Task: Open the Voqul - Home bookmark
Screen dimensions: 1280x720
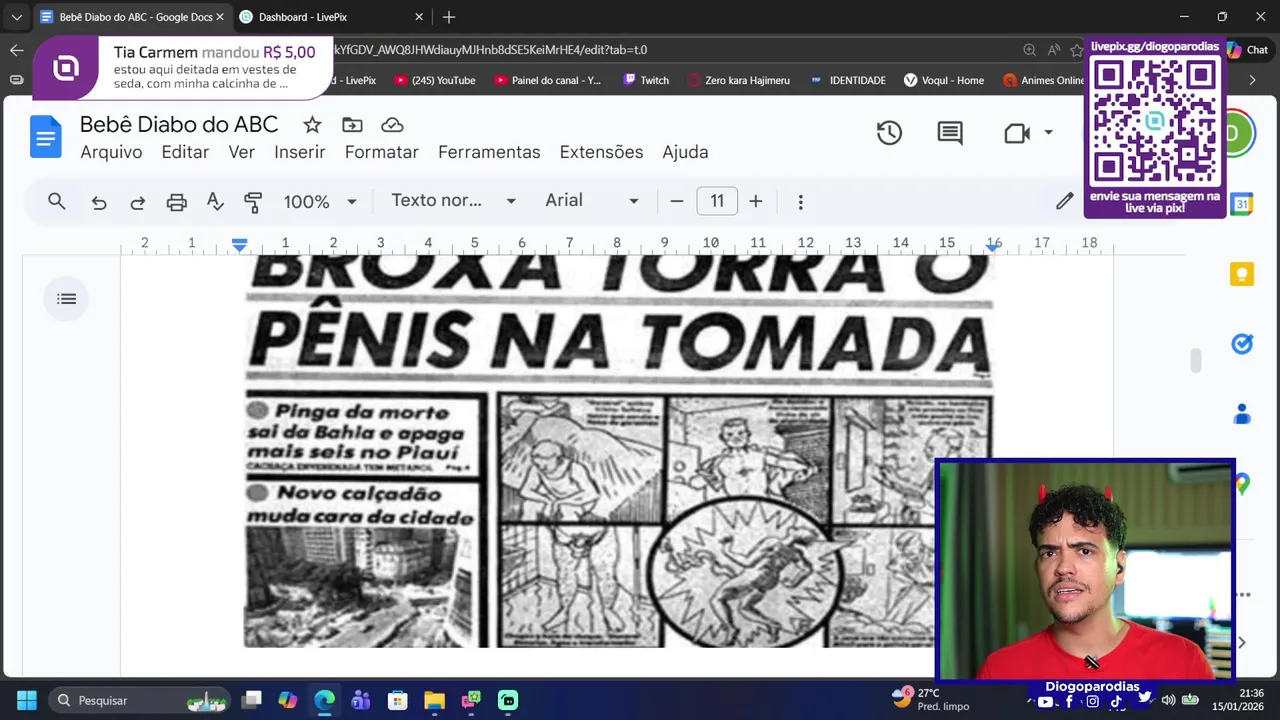Action: point(944,80)
